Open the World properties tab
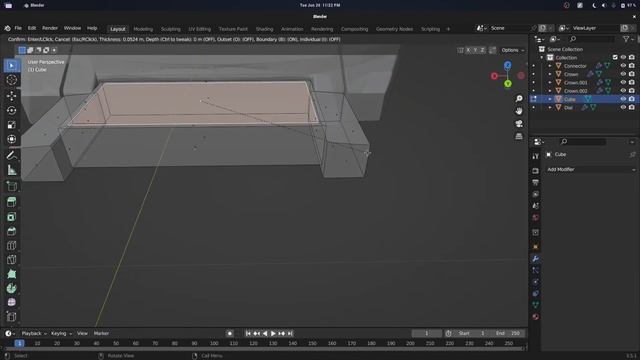 point(536,217)
